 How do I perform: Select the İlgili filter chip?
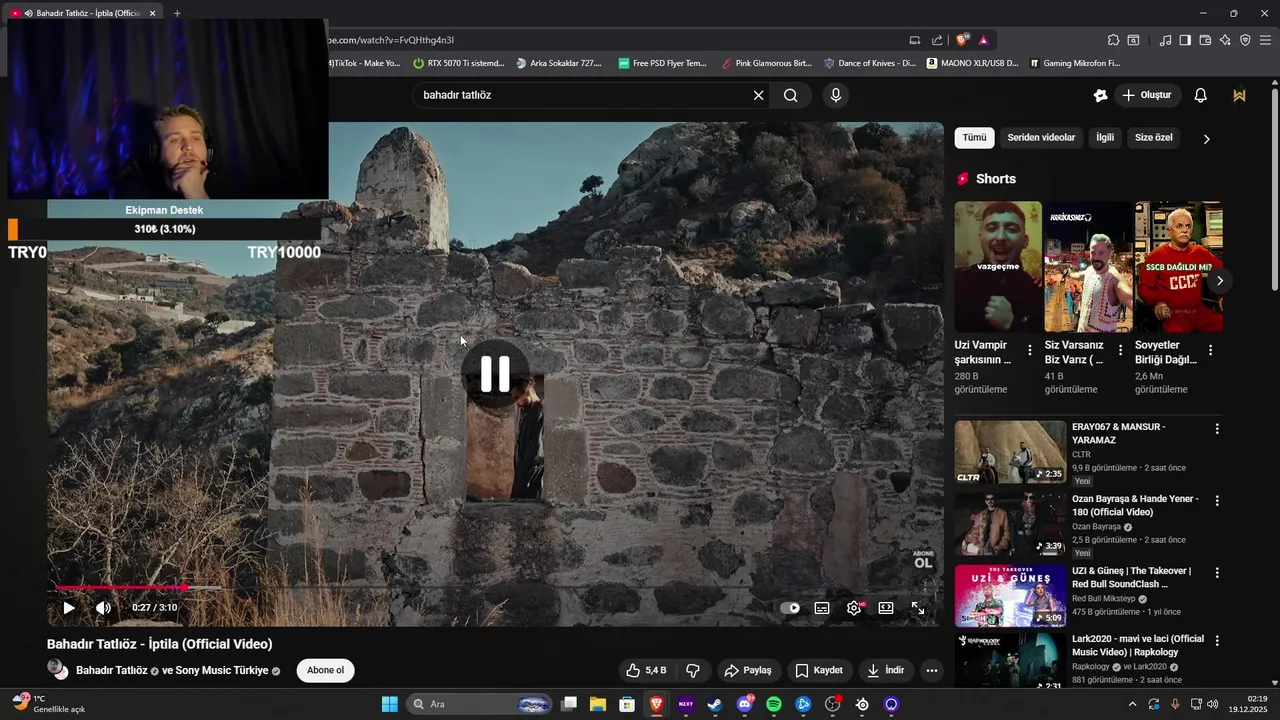(x=1105, y=138)
